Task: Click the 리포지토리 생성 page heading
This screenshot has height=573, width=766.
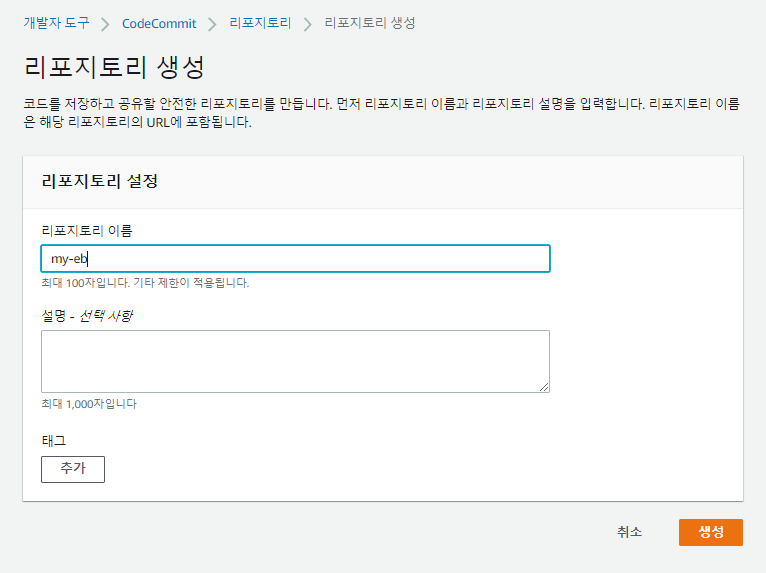Action: 114,67
